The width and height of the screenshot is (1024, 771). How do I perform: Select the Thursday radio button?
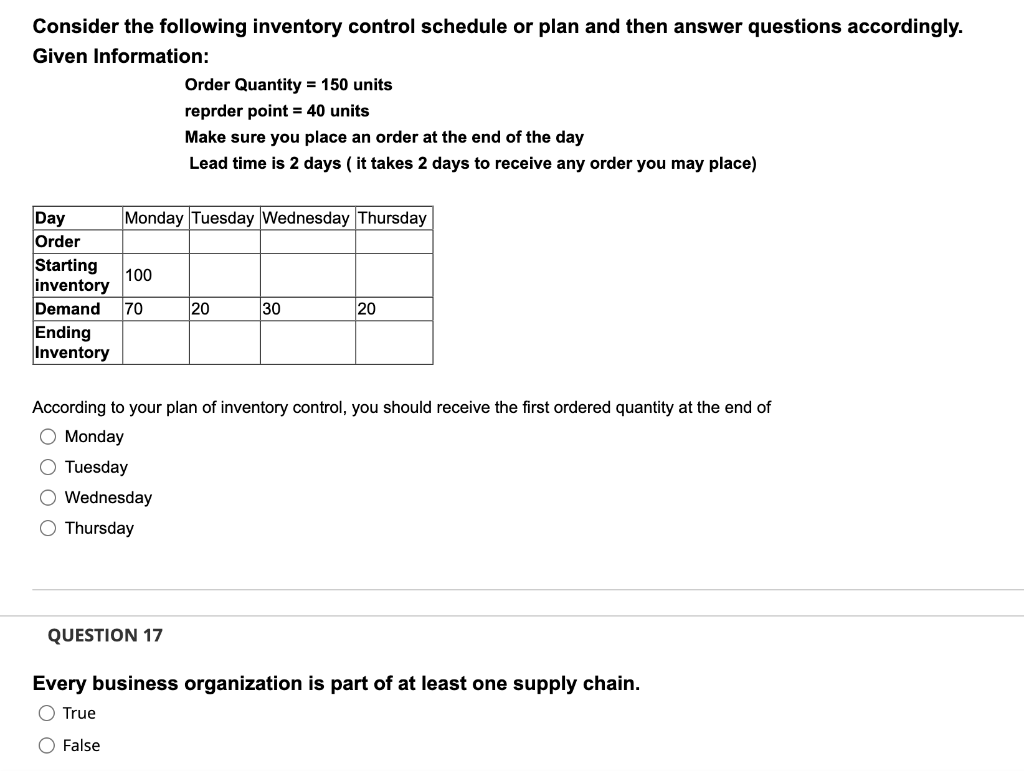[47, 528]
